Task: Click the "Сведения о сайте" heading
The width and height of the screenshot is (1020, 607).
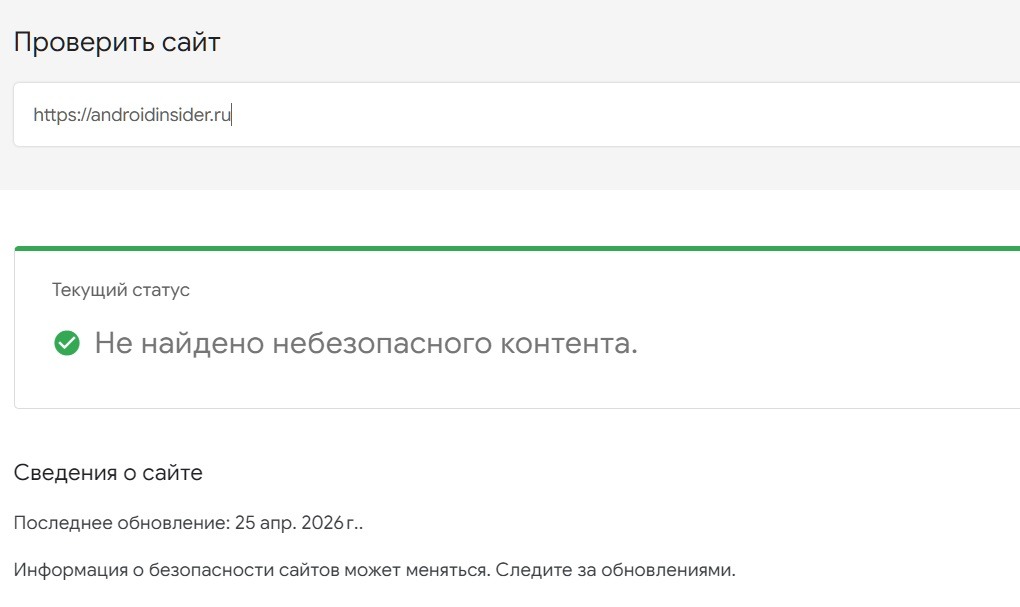Action: pyautogui.click(x=108, y=473)
